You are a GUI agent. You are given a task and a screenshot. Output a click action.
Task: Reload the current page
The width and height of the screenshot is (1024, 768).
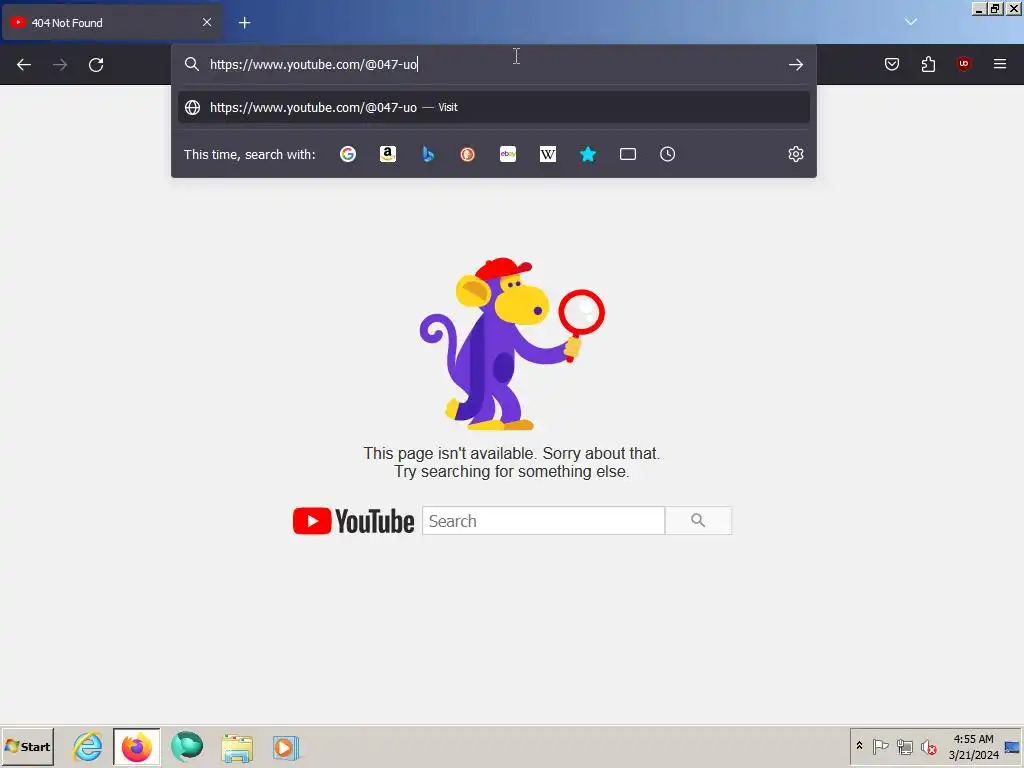(x=96, y=65)
